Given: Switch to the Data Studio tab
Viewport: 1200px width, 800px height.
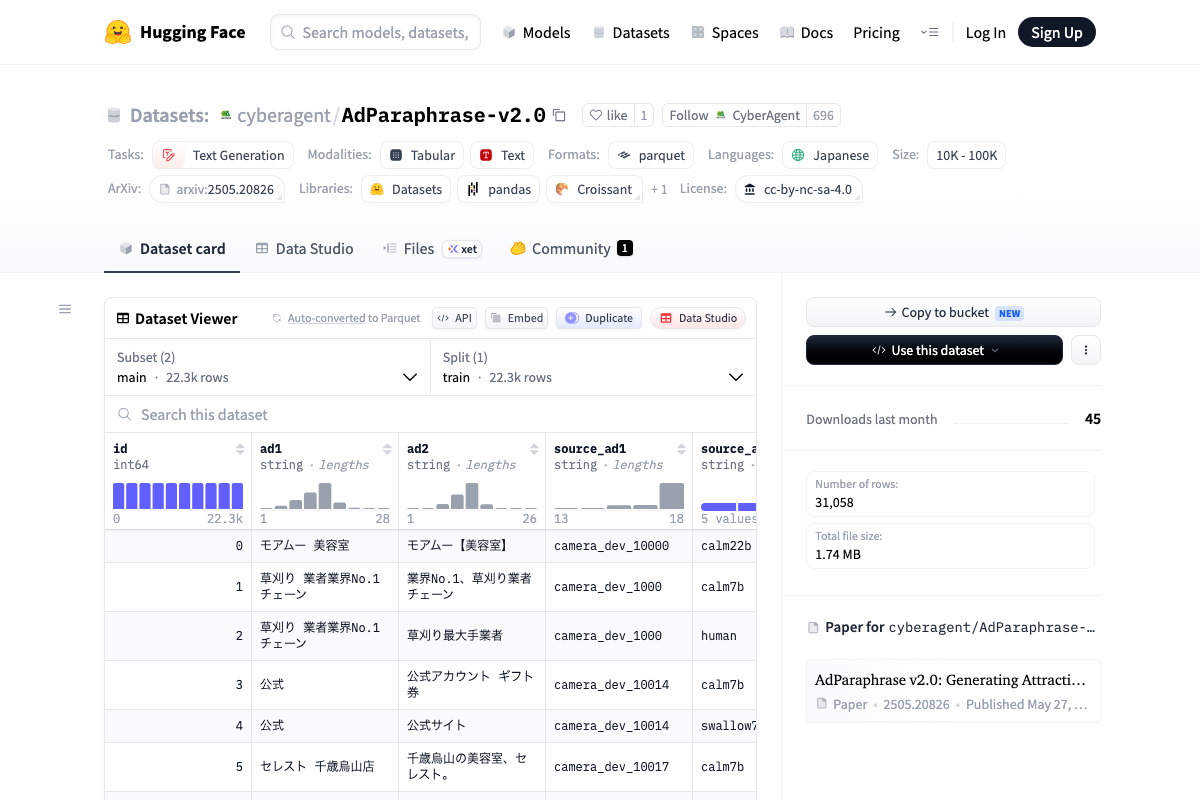Looking at the screenshot, I should [304, 249].
